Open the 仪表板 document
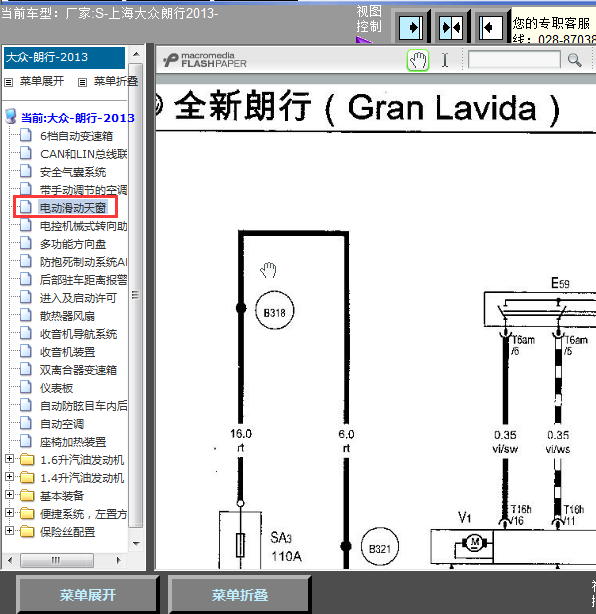This screenshot has height=614, width=596. click(x=56, y=388)
